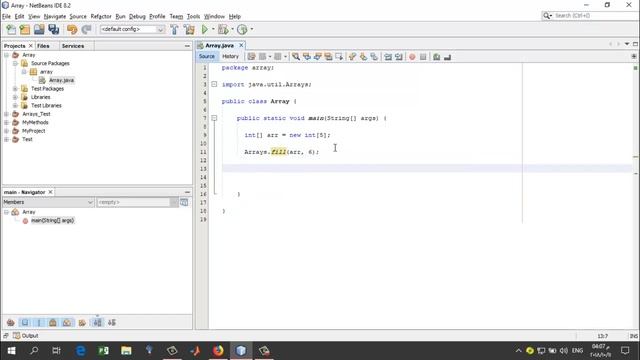Click editor red Start Macro Recording icon
This screenshot has width=640, height=360.
(412, 57)
